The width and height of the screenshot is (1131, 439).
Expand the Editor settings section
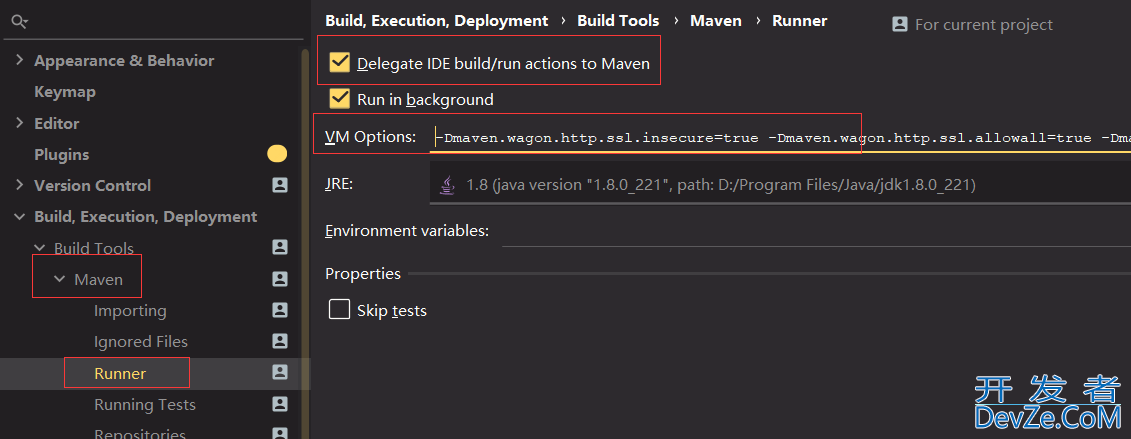point(19,123)
